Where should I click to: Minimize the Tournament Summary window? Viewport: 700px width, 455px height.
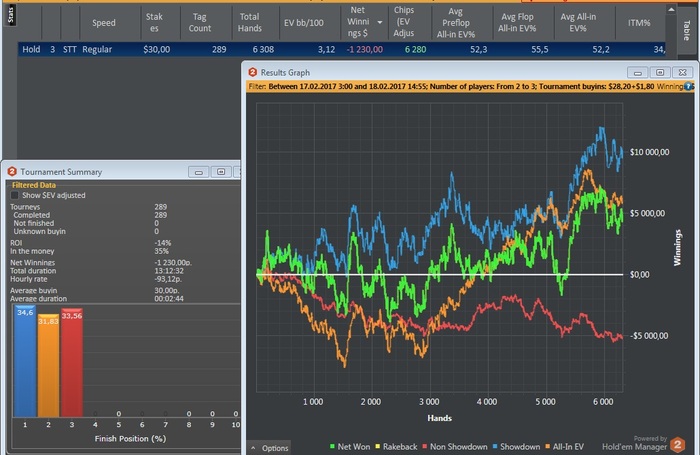[199, 172]
